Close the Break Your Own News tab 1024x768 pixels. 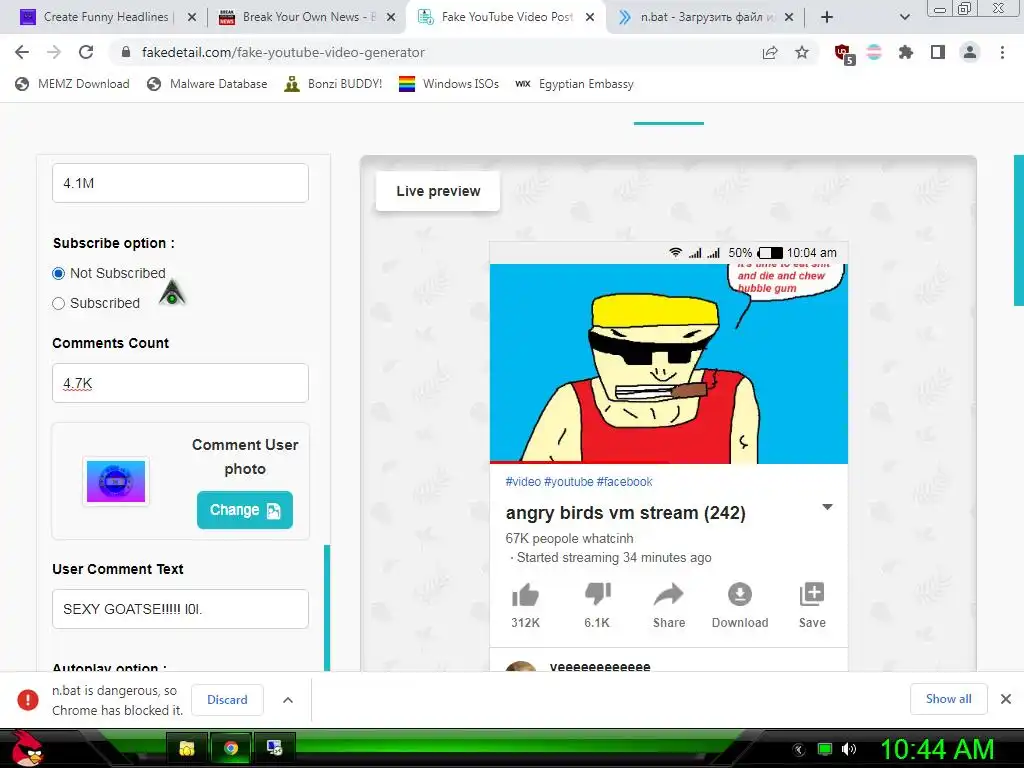391,17
